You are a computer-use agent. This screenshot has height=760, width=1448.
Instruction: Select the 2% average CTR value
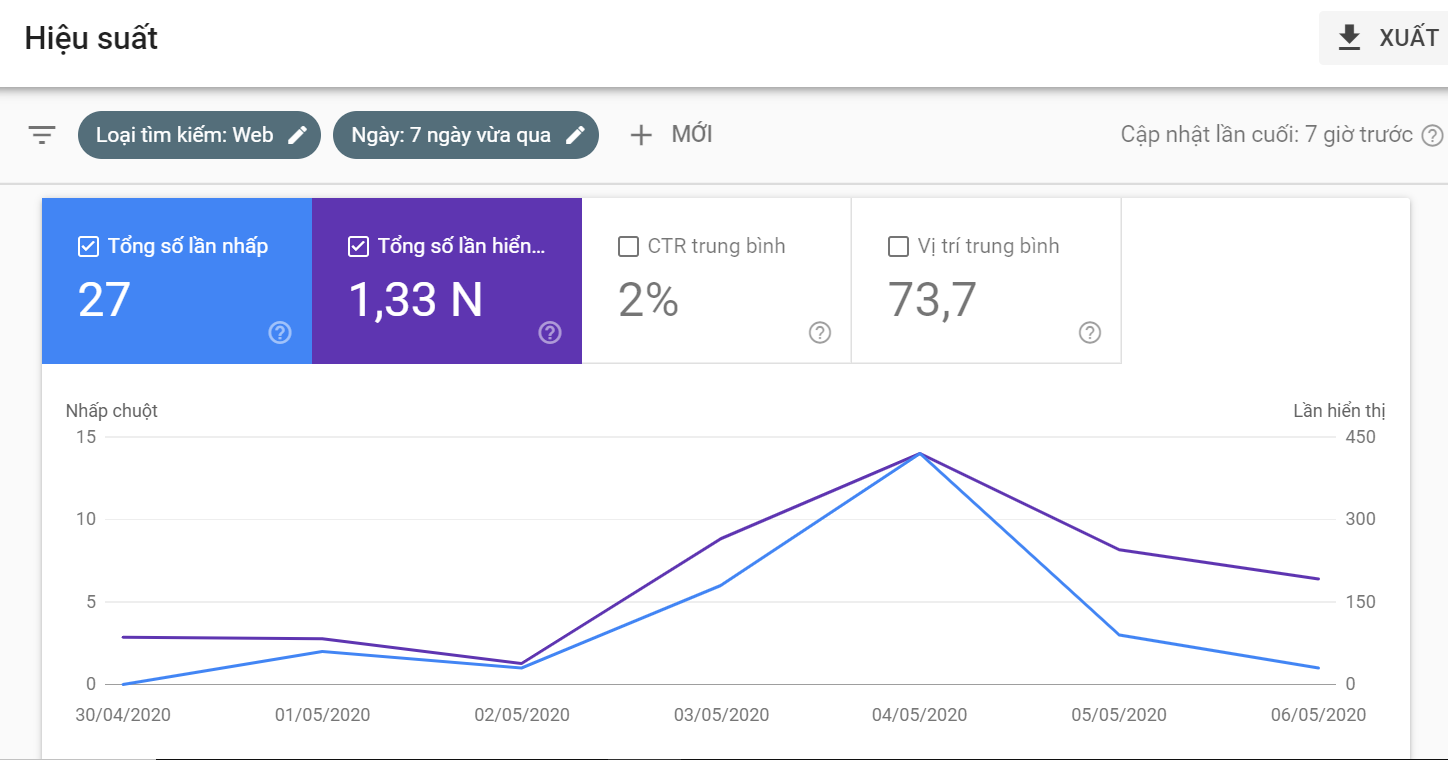pos(648,299)
